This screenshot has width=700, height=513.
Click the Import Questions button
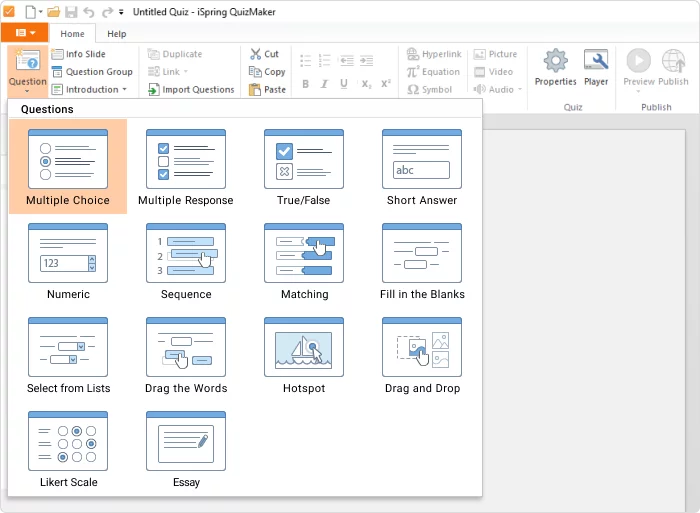[x=191, y=89]
